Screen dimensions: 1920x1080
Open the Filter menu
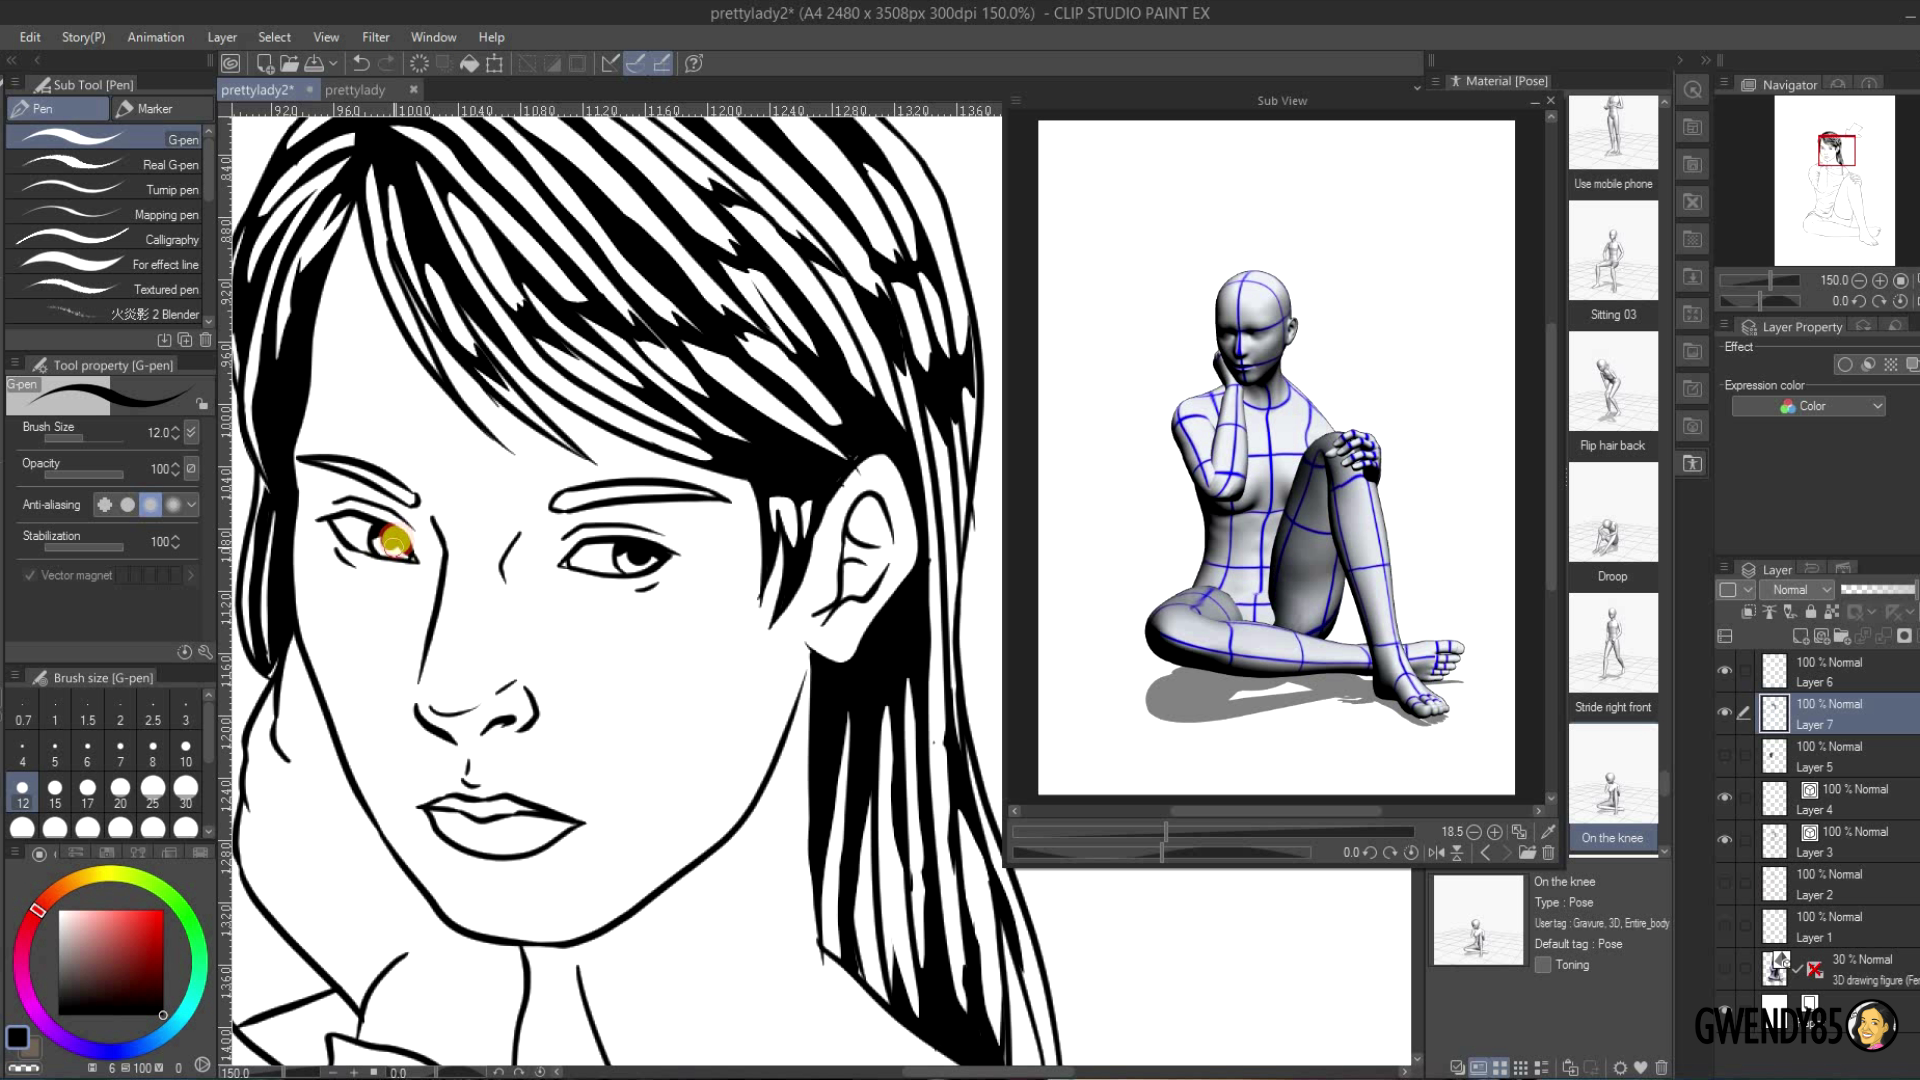coord(375,37)
